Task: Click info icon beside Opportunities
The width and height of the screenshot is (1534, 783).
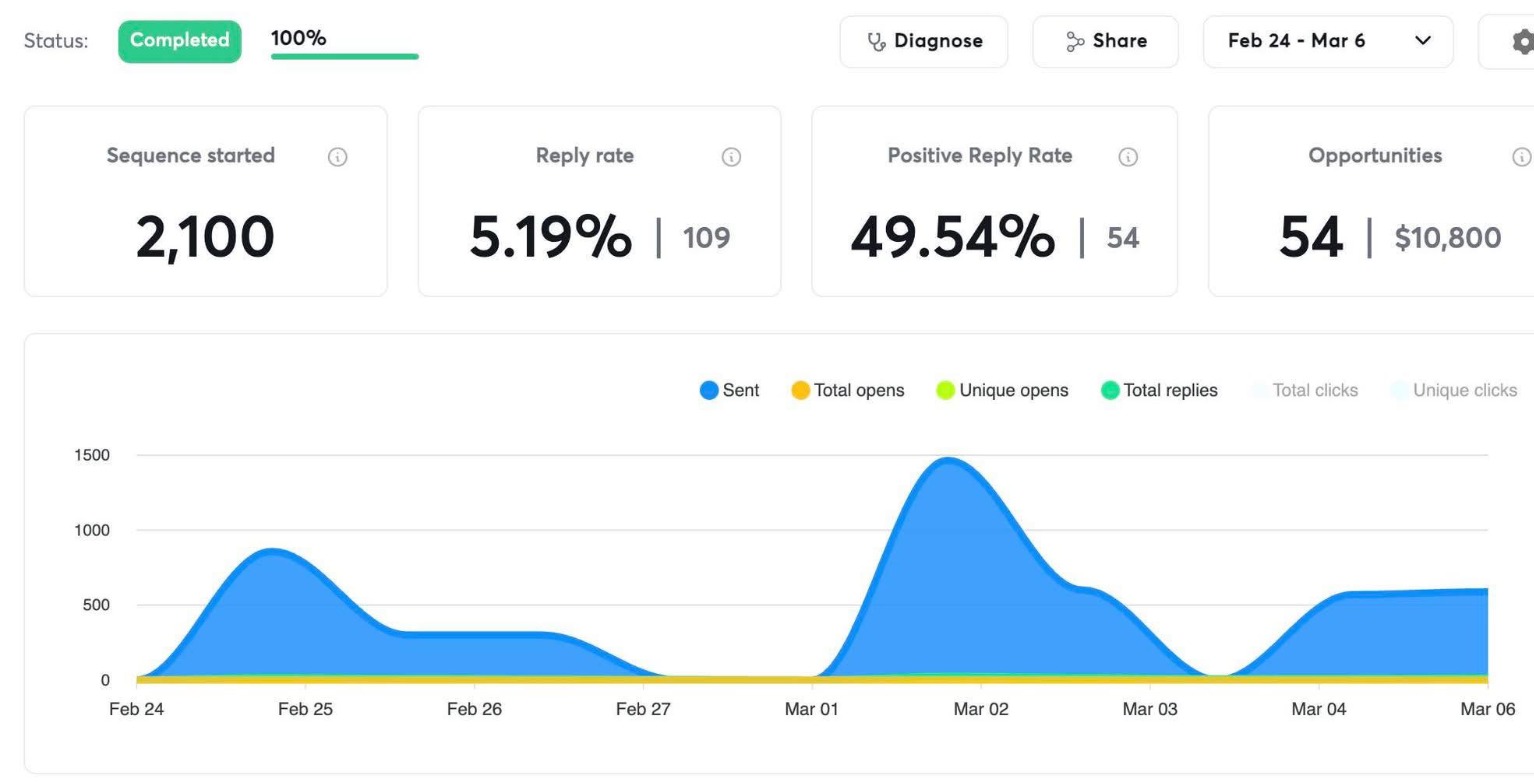Action: pos(1522,157)
